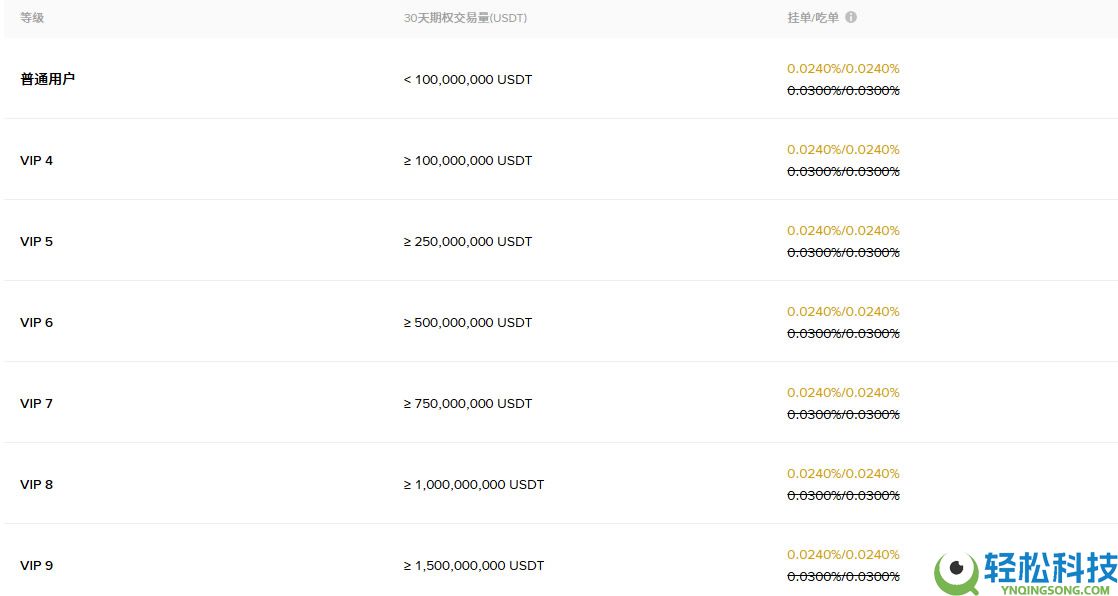The width and height of the screenshot is (1118, 596).
Task: Select the VIP 5 level label
Action: tap(36, 241)
